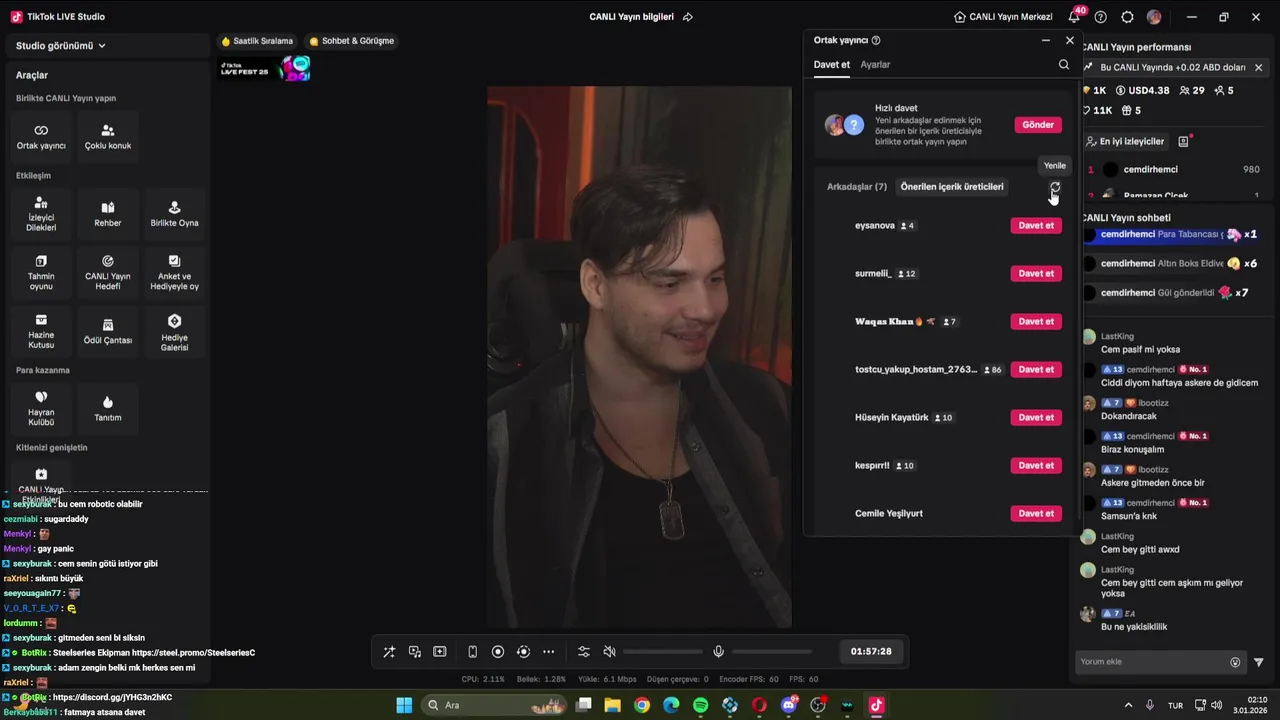Switch to the Ayarlar tab
The width and height of the screenshot is (1280, 720).
click(x=875, y=64)
